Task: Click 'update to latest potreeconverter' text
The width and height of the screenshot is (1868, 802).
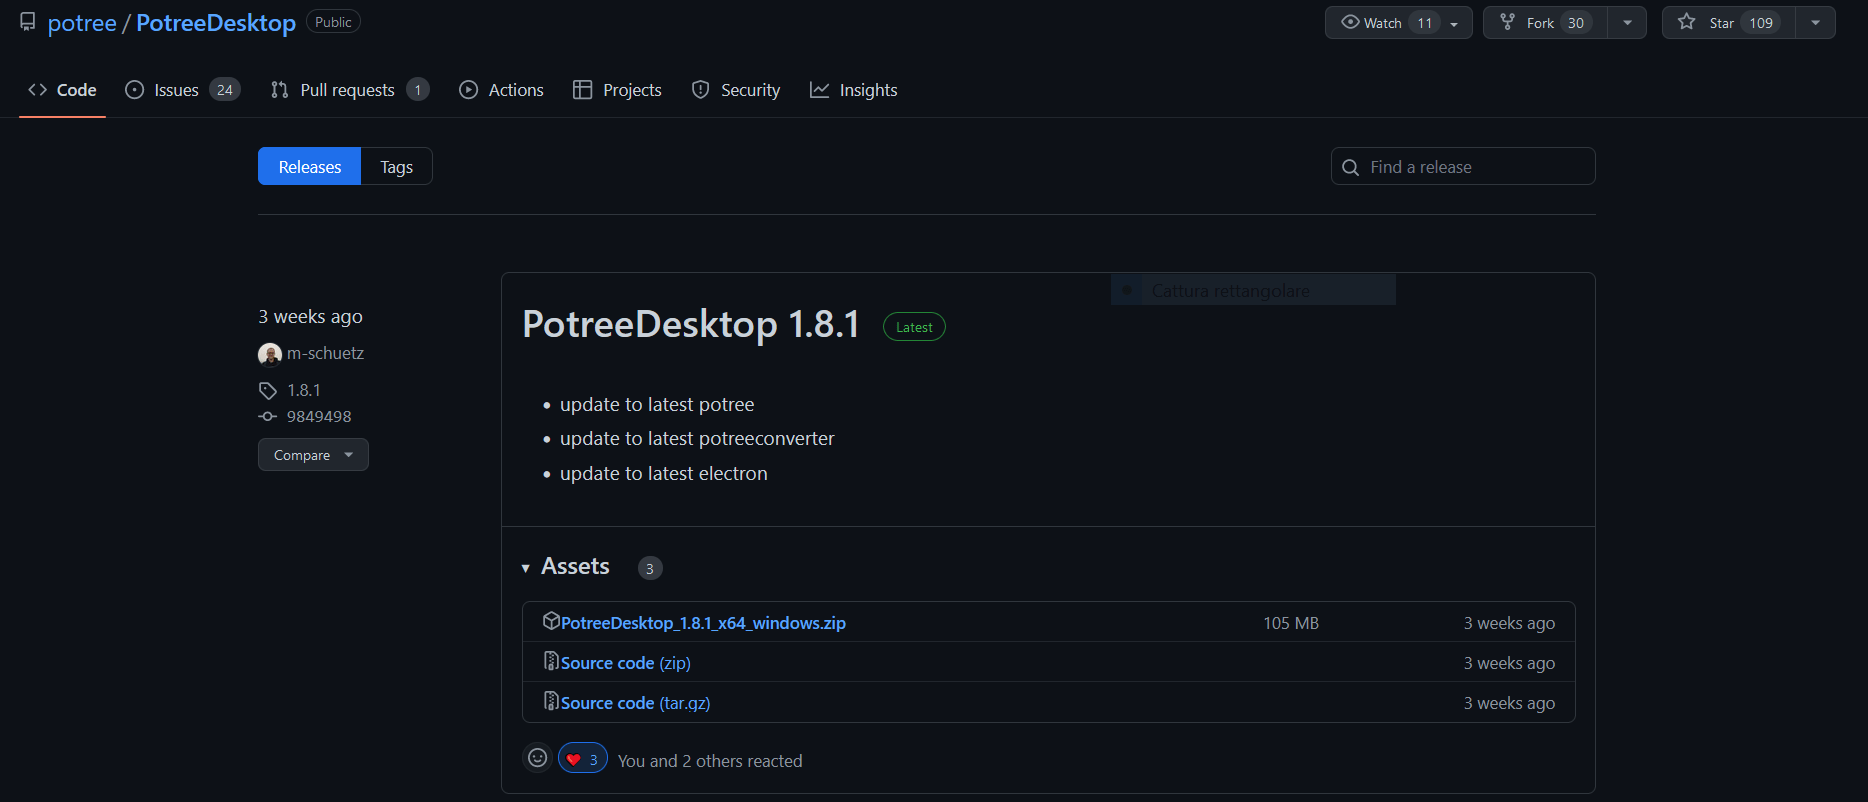Action: pos(697,438)
